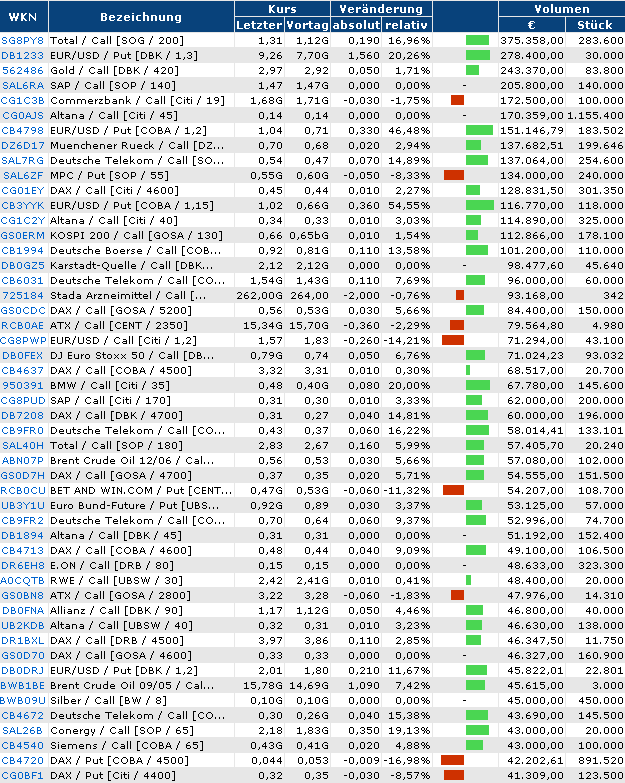Open WKN link DZ6D17
625x783 pixels.
coord(22,145)
